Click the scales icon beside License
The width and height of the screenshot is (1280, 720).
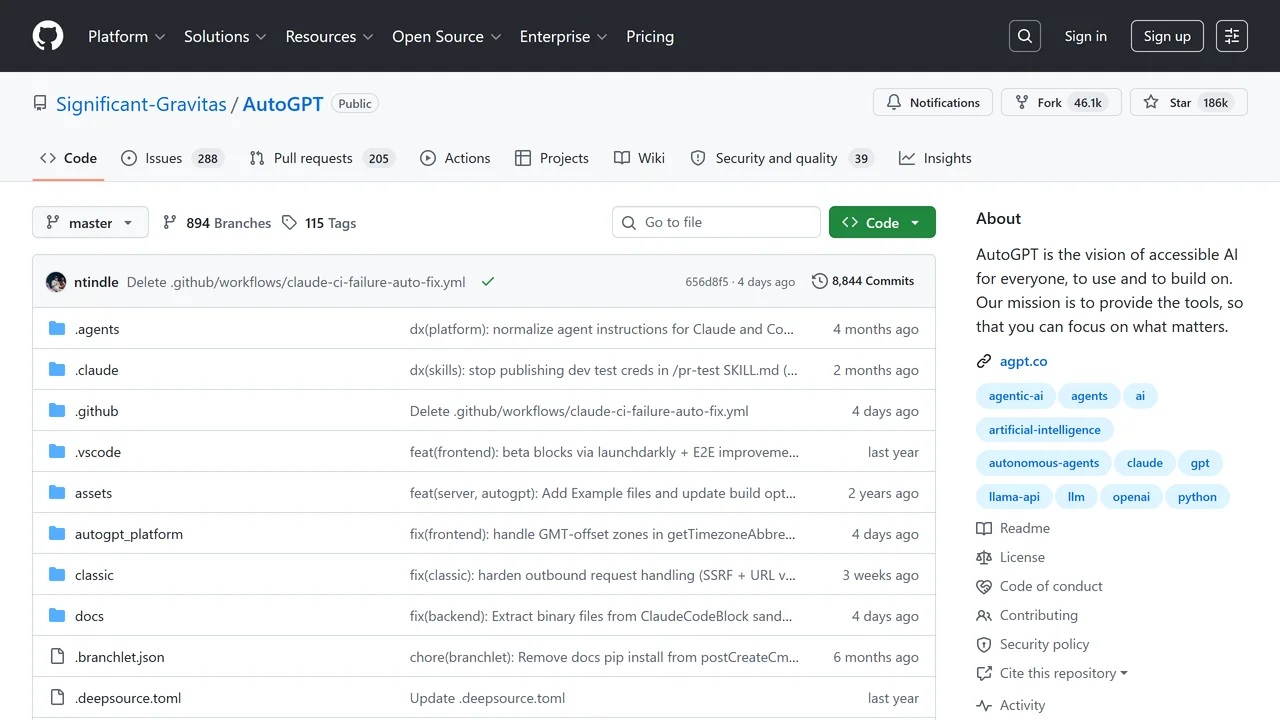984,557
